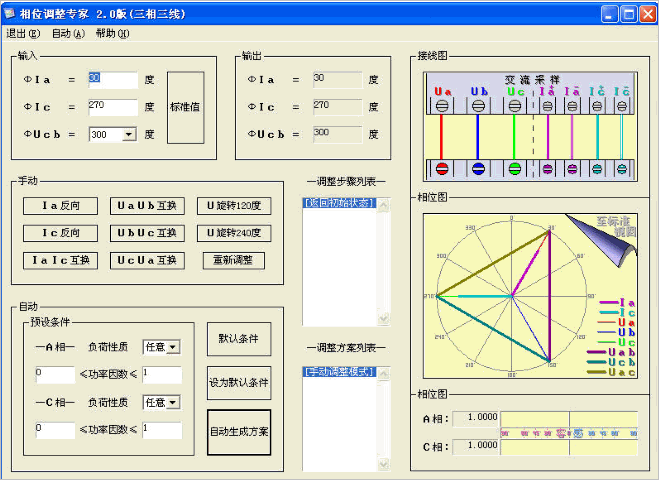The image size is (659, 480).
Task: Click the C相 value field 1.0000
Action: click(x=475, y=446)
